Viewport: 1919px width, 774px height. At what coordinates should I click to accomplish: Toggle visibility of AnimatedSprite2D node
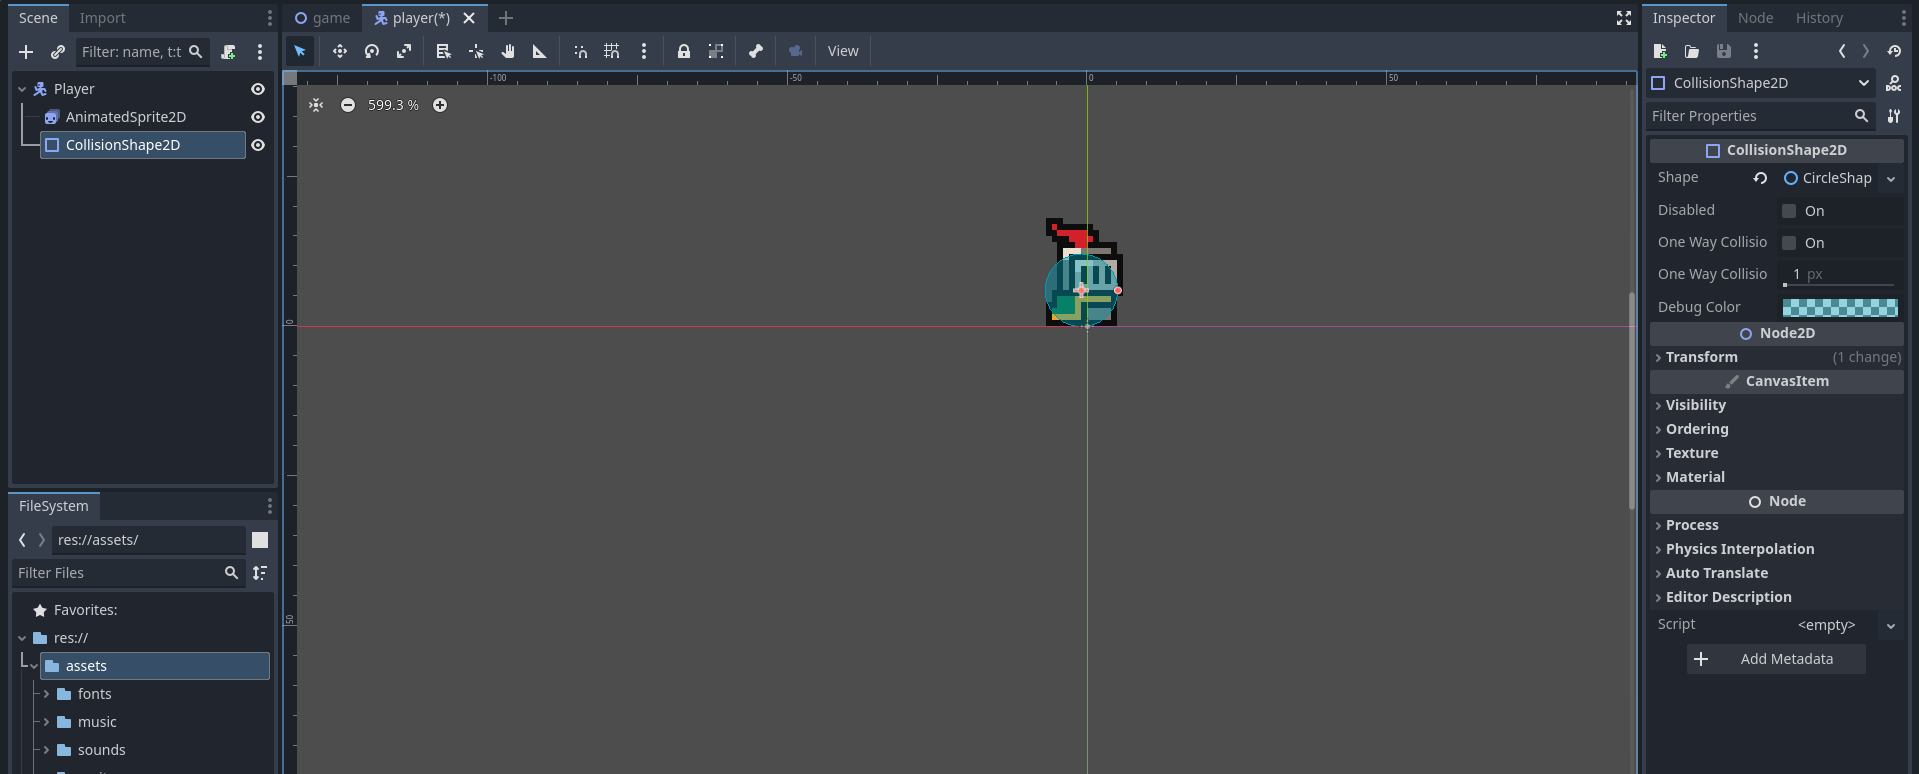click(x=258, y=117)
